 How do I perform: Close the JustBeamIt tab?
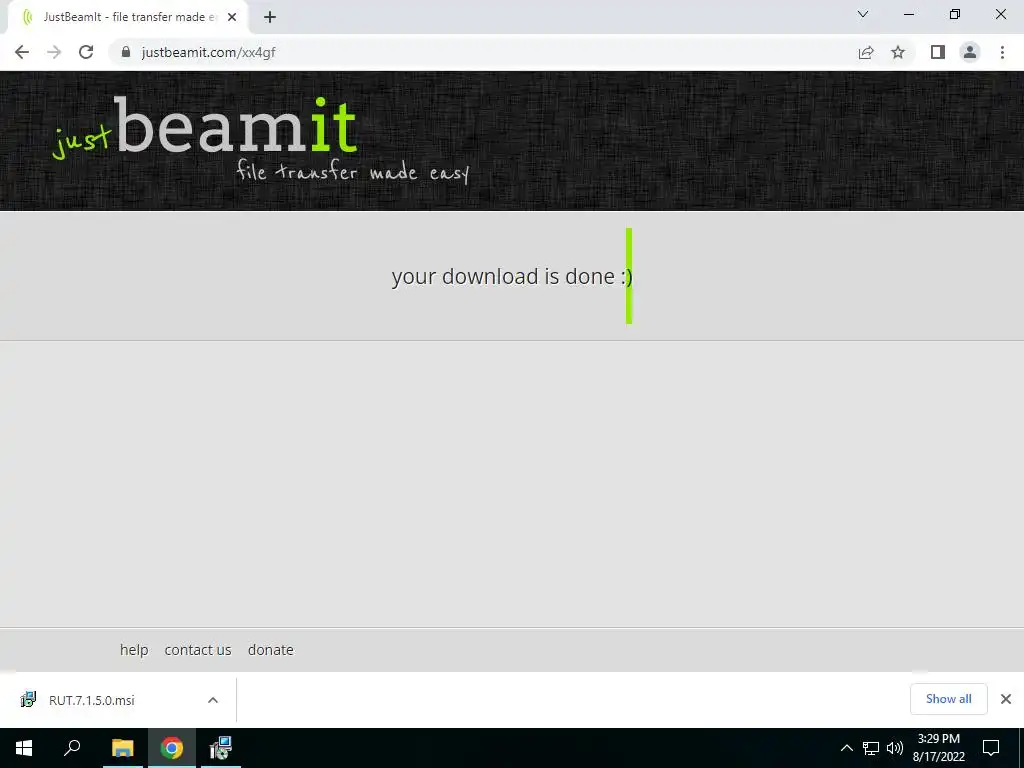pyautogui.click(x=232, y=17)
